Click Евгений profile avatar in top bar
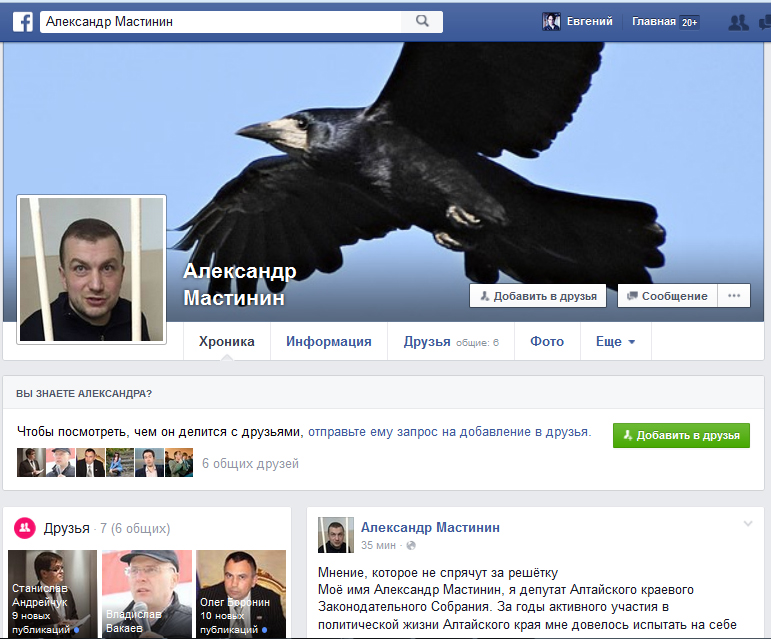 (551, 22)
